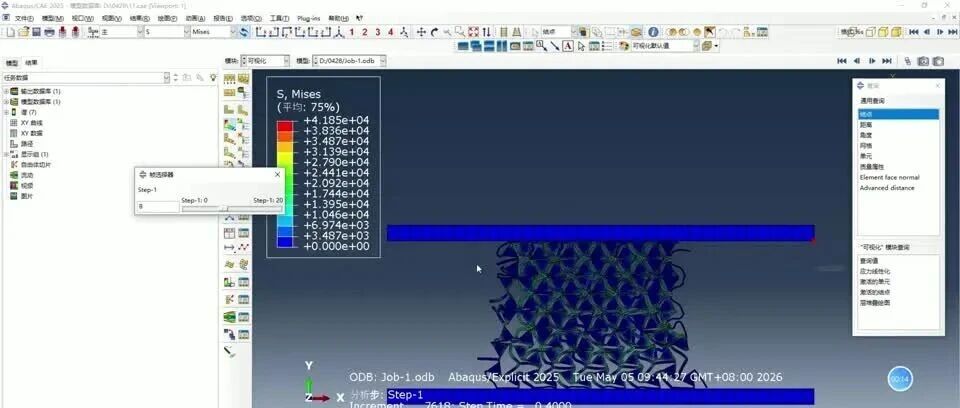Screen dimensions: 960x408
Task: Click the frame number input field
Action: click(x=158, y=207)
